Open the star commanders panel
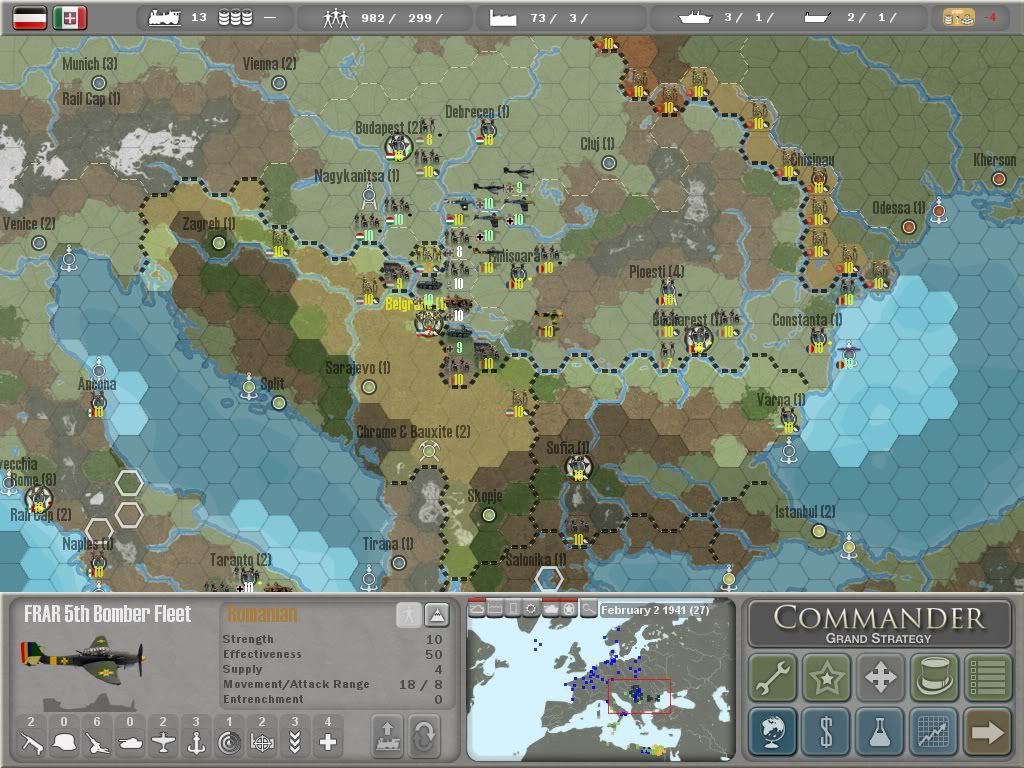Viewport: 1024px width, 768px height. [826, 677]
